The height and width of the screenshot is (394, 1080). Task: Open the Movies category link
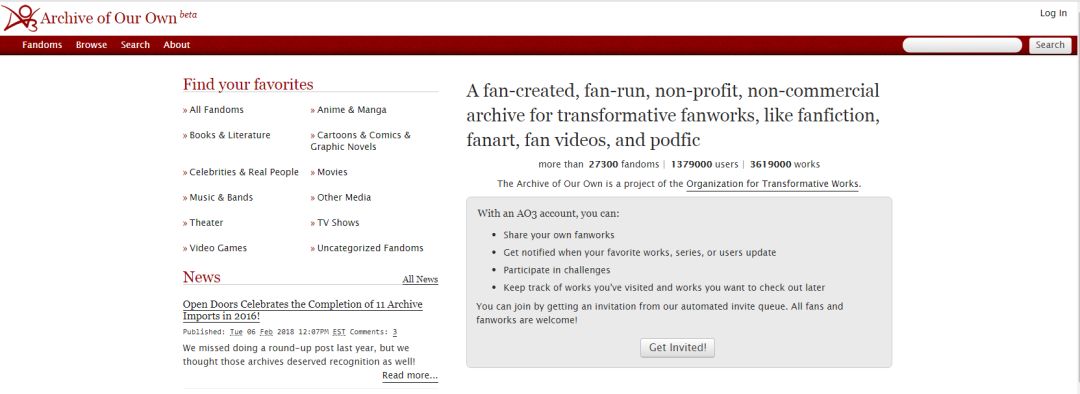332,172
